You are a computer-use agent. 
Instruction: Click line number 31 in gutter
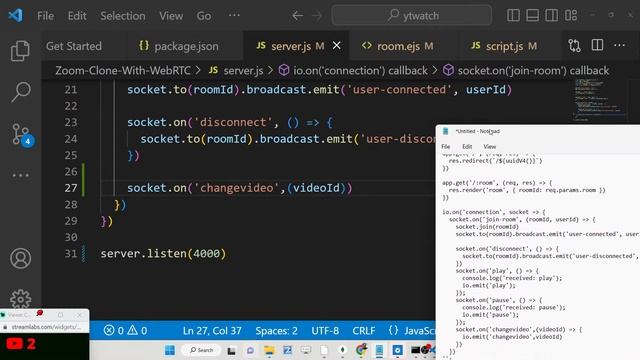click(x=71, y=253)
